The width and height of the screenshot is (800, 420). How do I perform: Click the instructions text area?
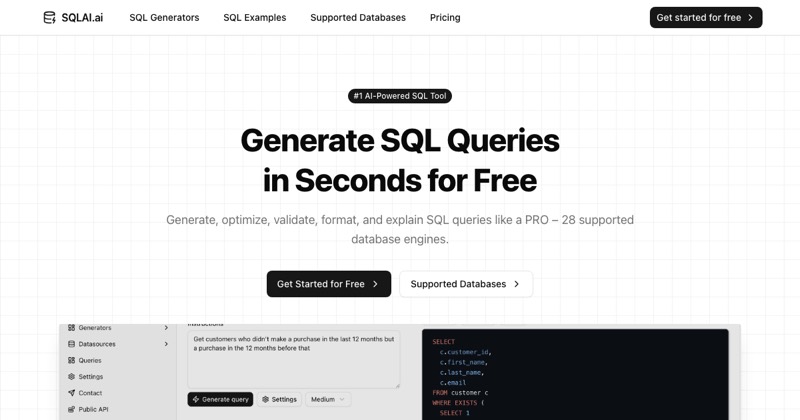point(294,359)
